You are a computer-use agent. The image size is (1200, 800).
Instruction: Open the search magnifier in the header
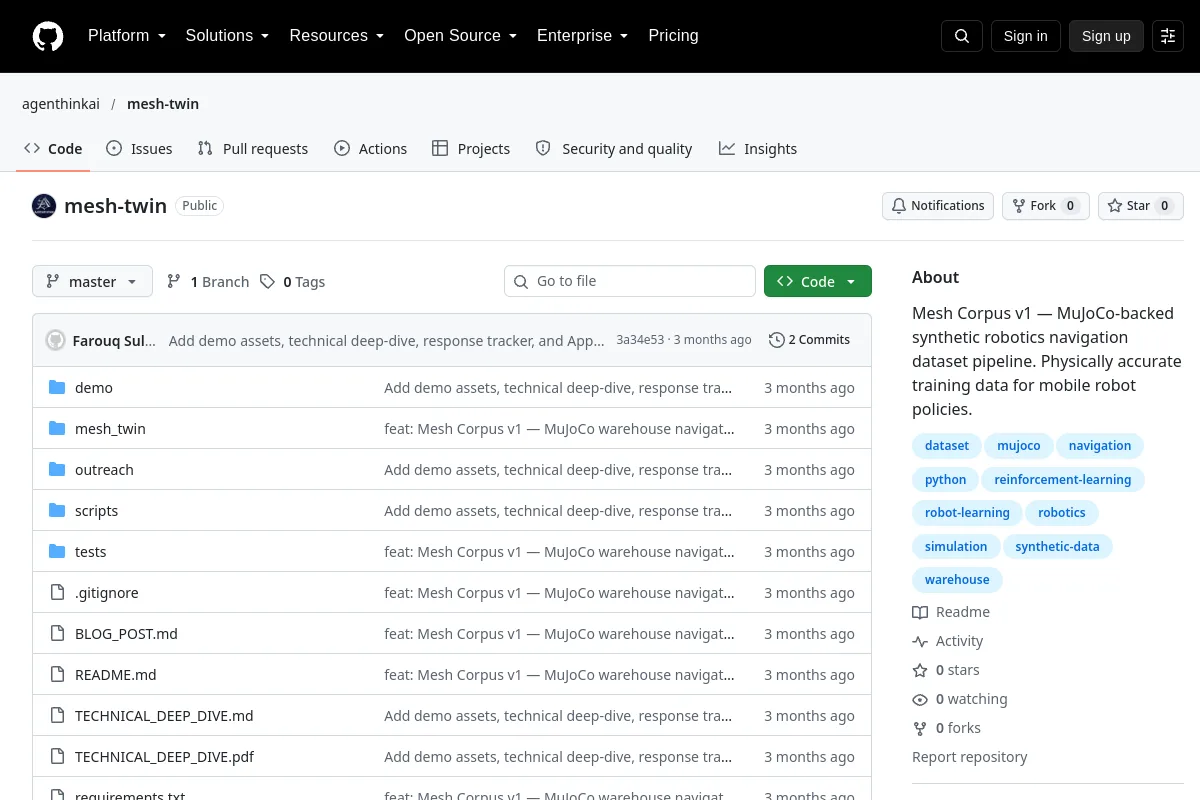(962, 36)
